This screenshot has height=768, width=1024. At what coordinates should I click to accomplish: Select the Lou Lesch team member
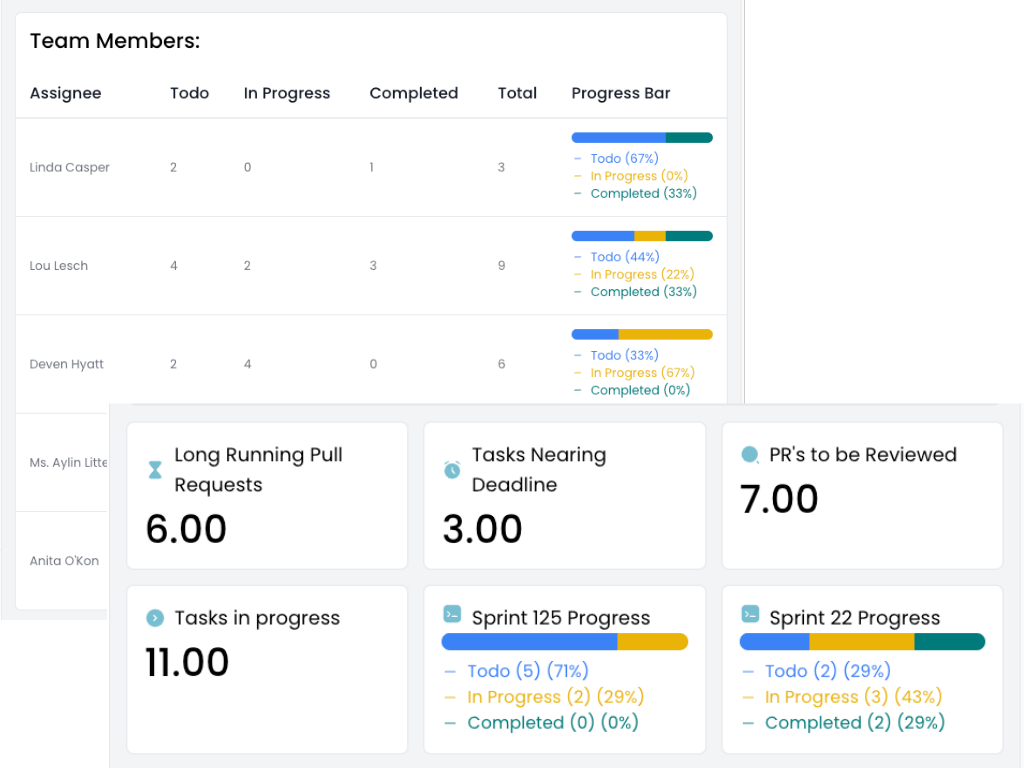pyautogui.click(x=59, y=266)
